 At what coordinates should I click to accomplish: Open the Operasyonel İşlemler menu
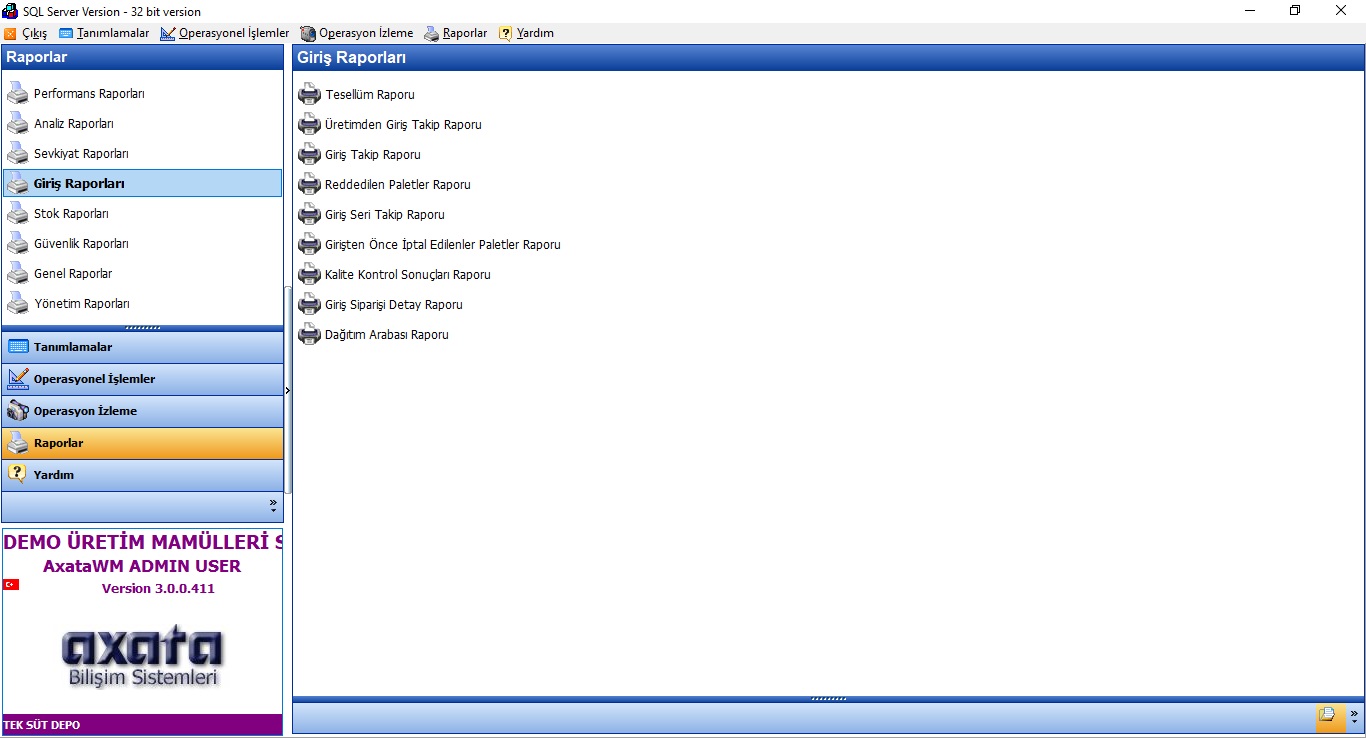coord(225,34)
